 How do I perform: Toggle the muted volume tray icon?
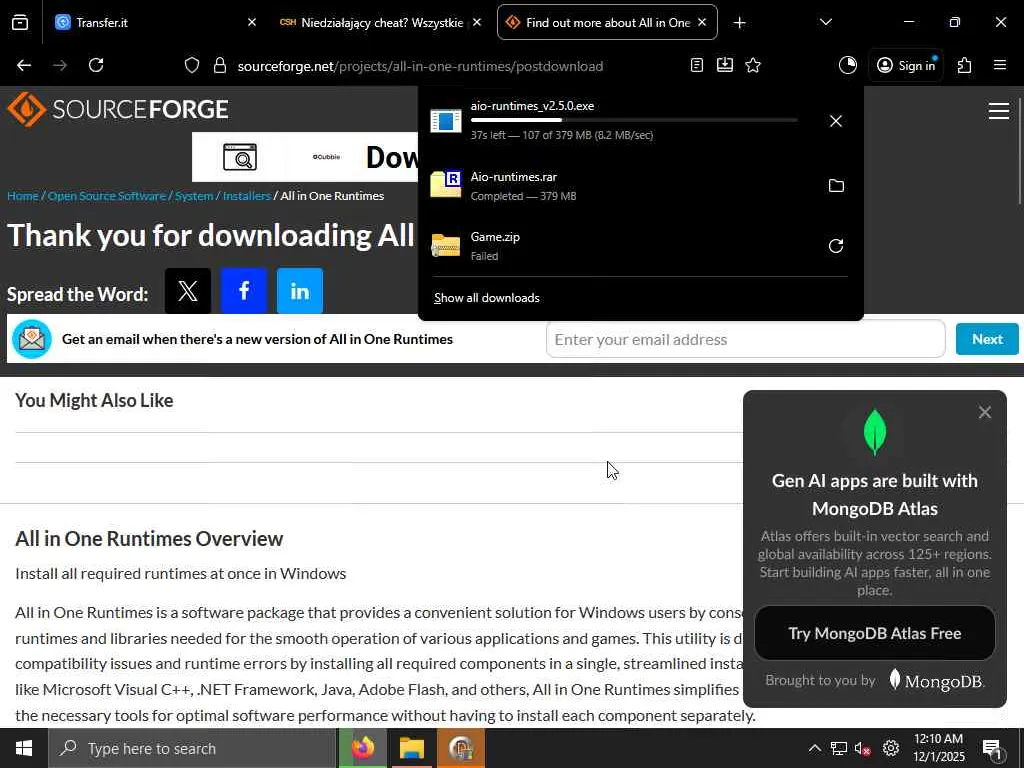pos(862,748)
